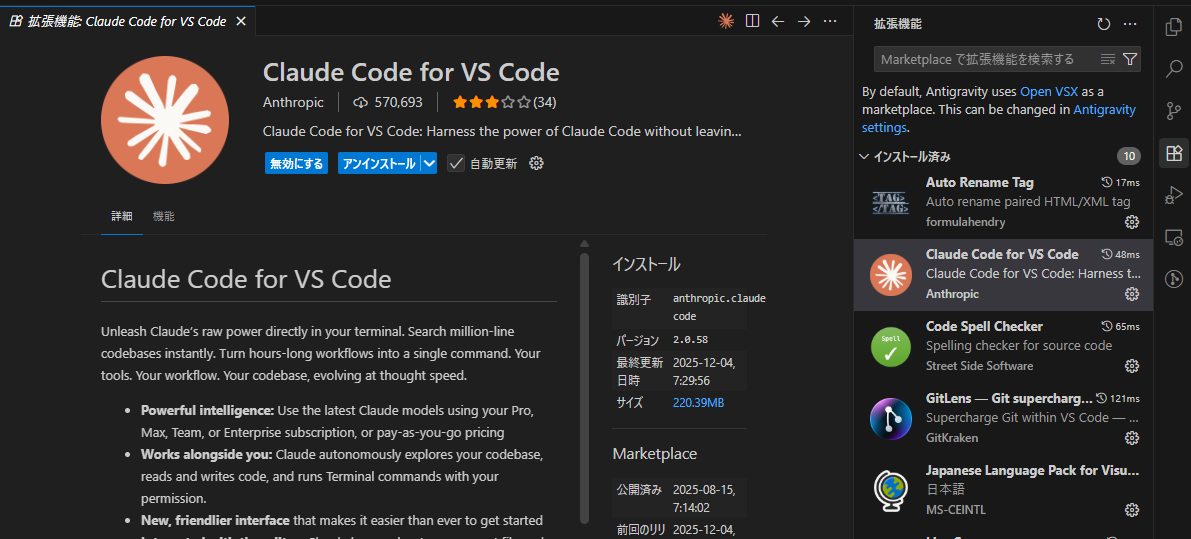Click the published date 2025-08-15
The image size is (1191, 539).
pos(704,498)
